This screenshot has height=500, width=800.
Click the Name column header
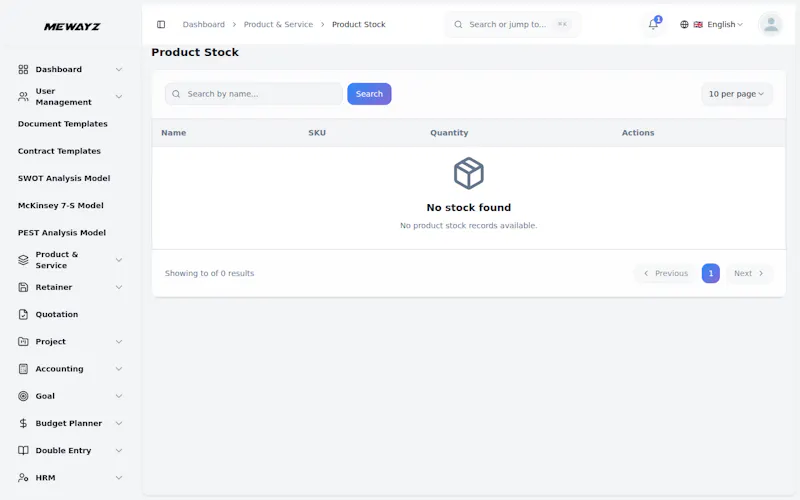173,133
